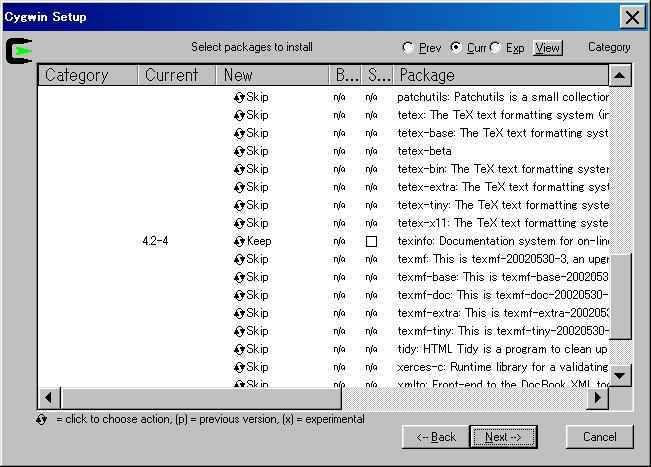Click the cycle icon for tetex-base row
The image size is (651, 467).
click(239, 134)
